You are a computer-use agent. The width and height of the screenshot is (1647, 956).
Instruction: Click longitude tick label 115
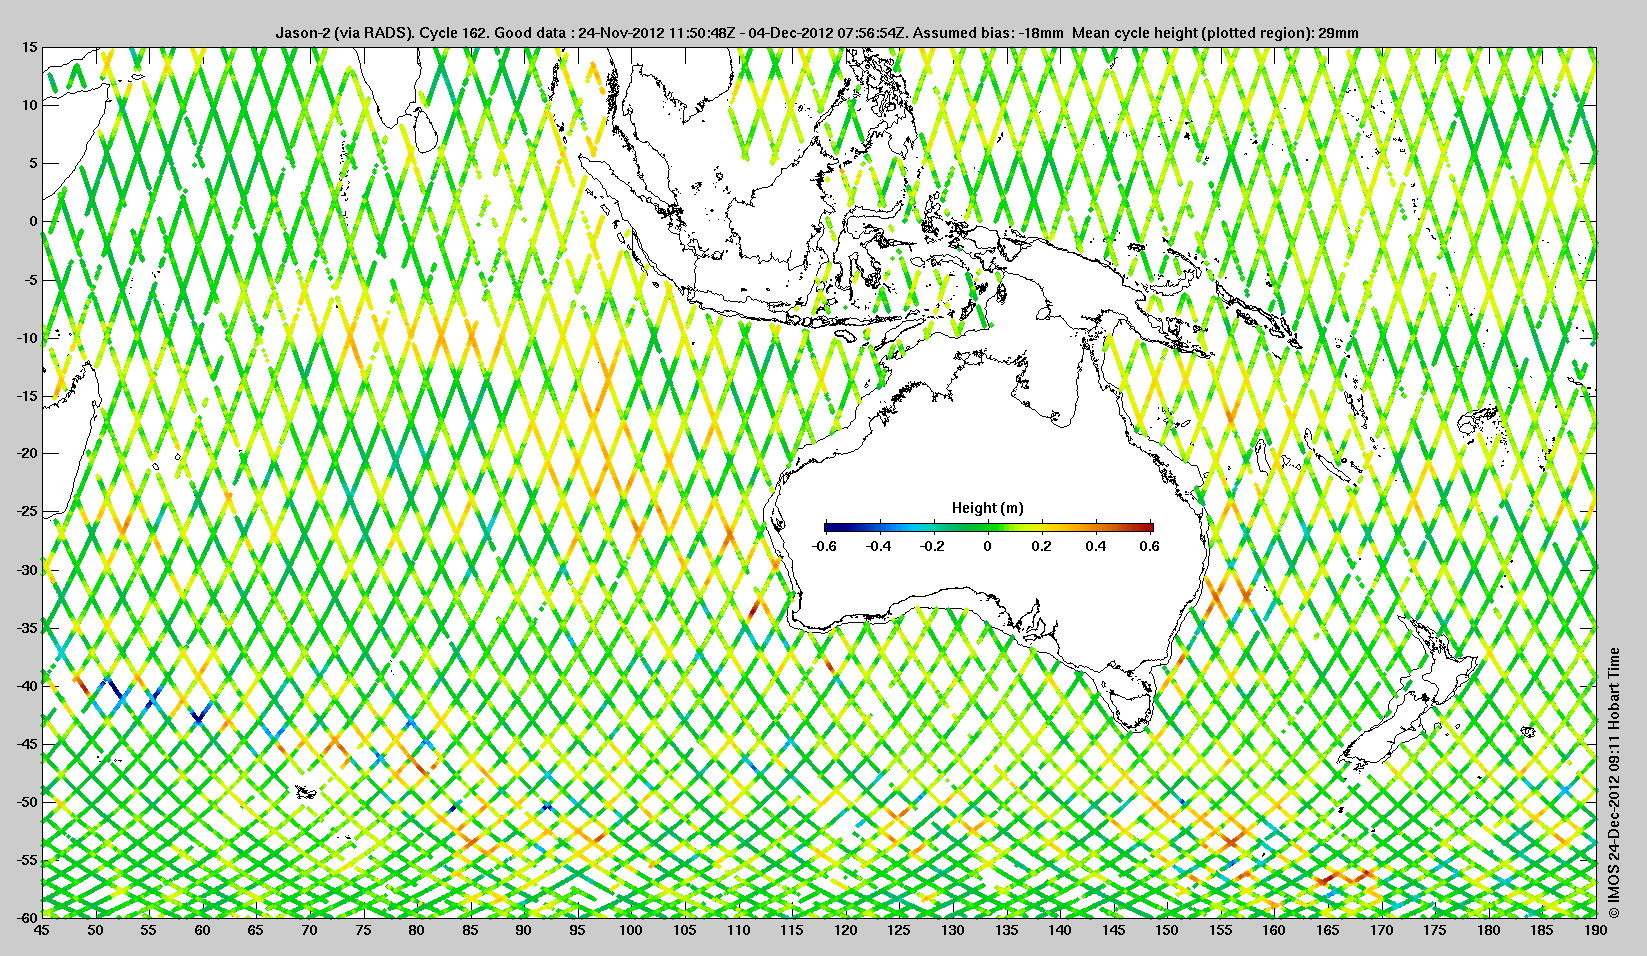(x=791, y=930)
